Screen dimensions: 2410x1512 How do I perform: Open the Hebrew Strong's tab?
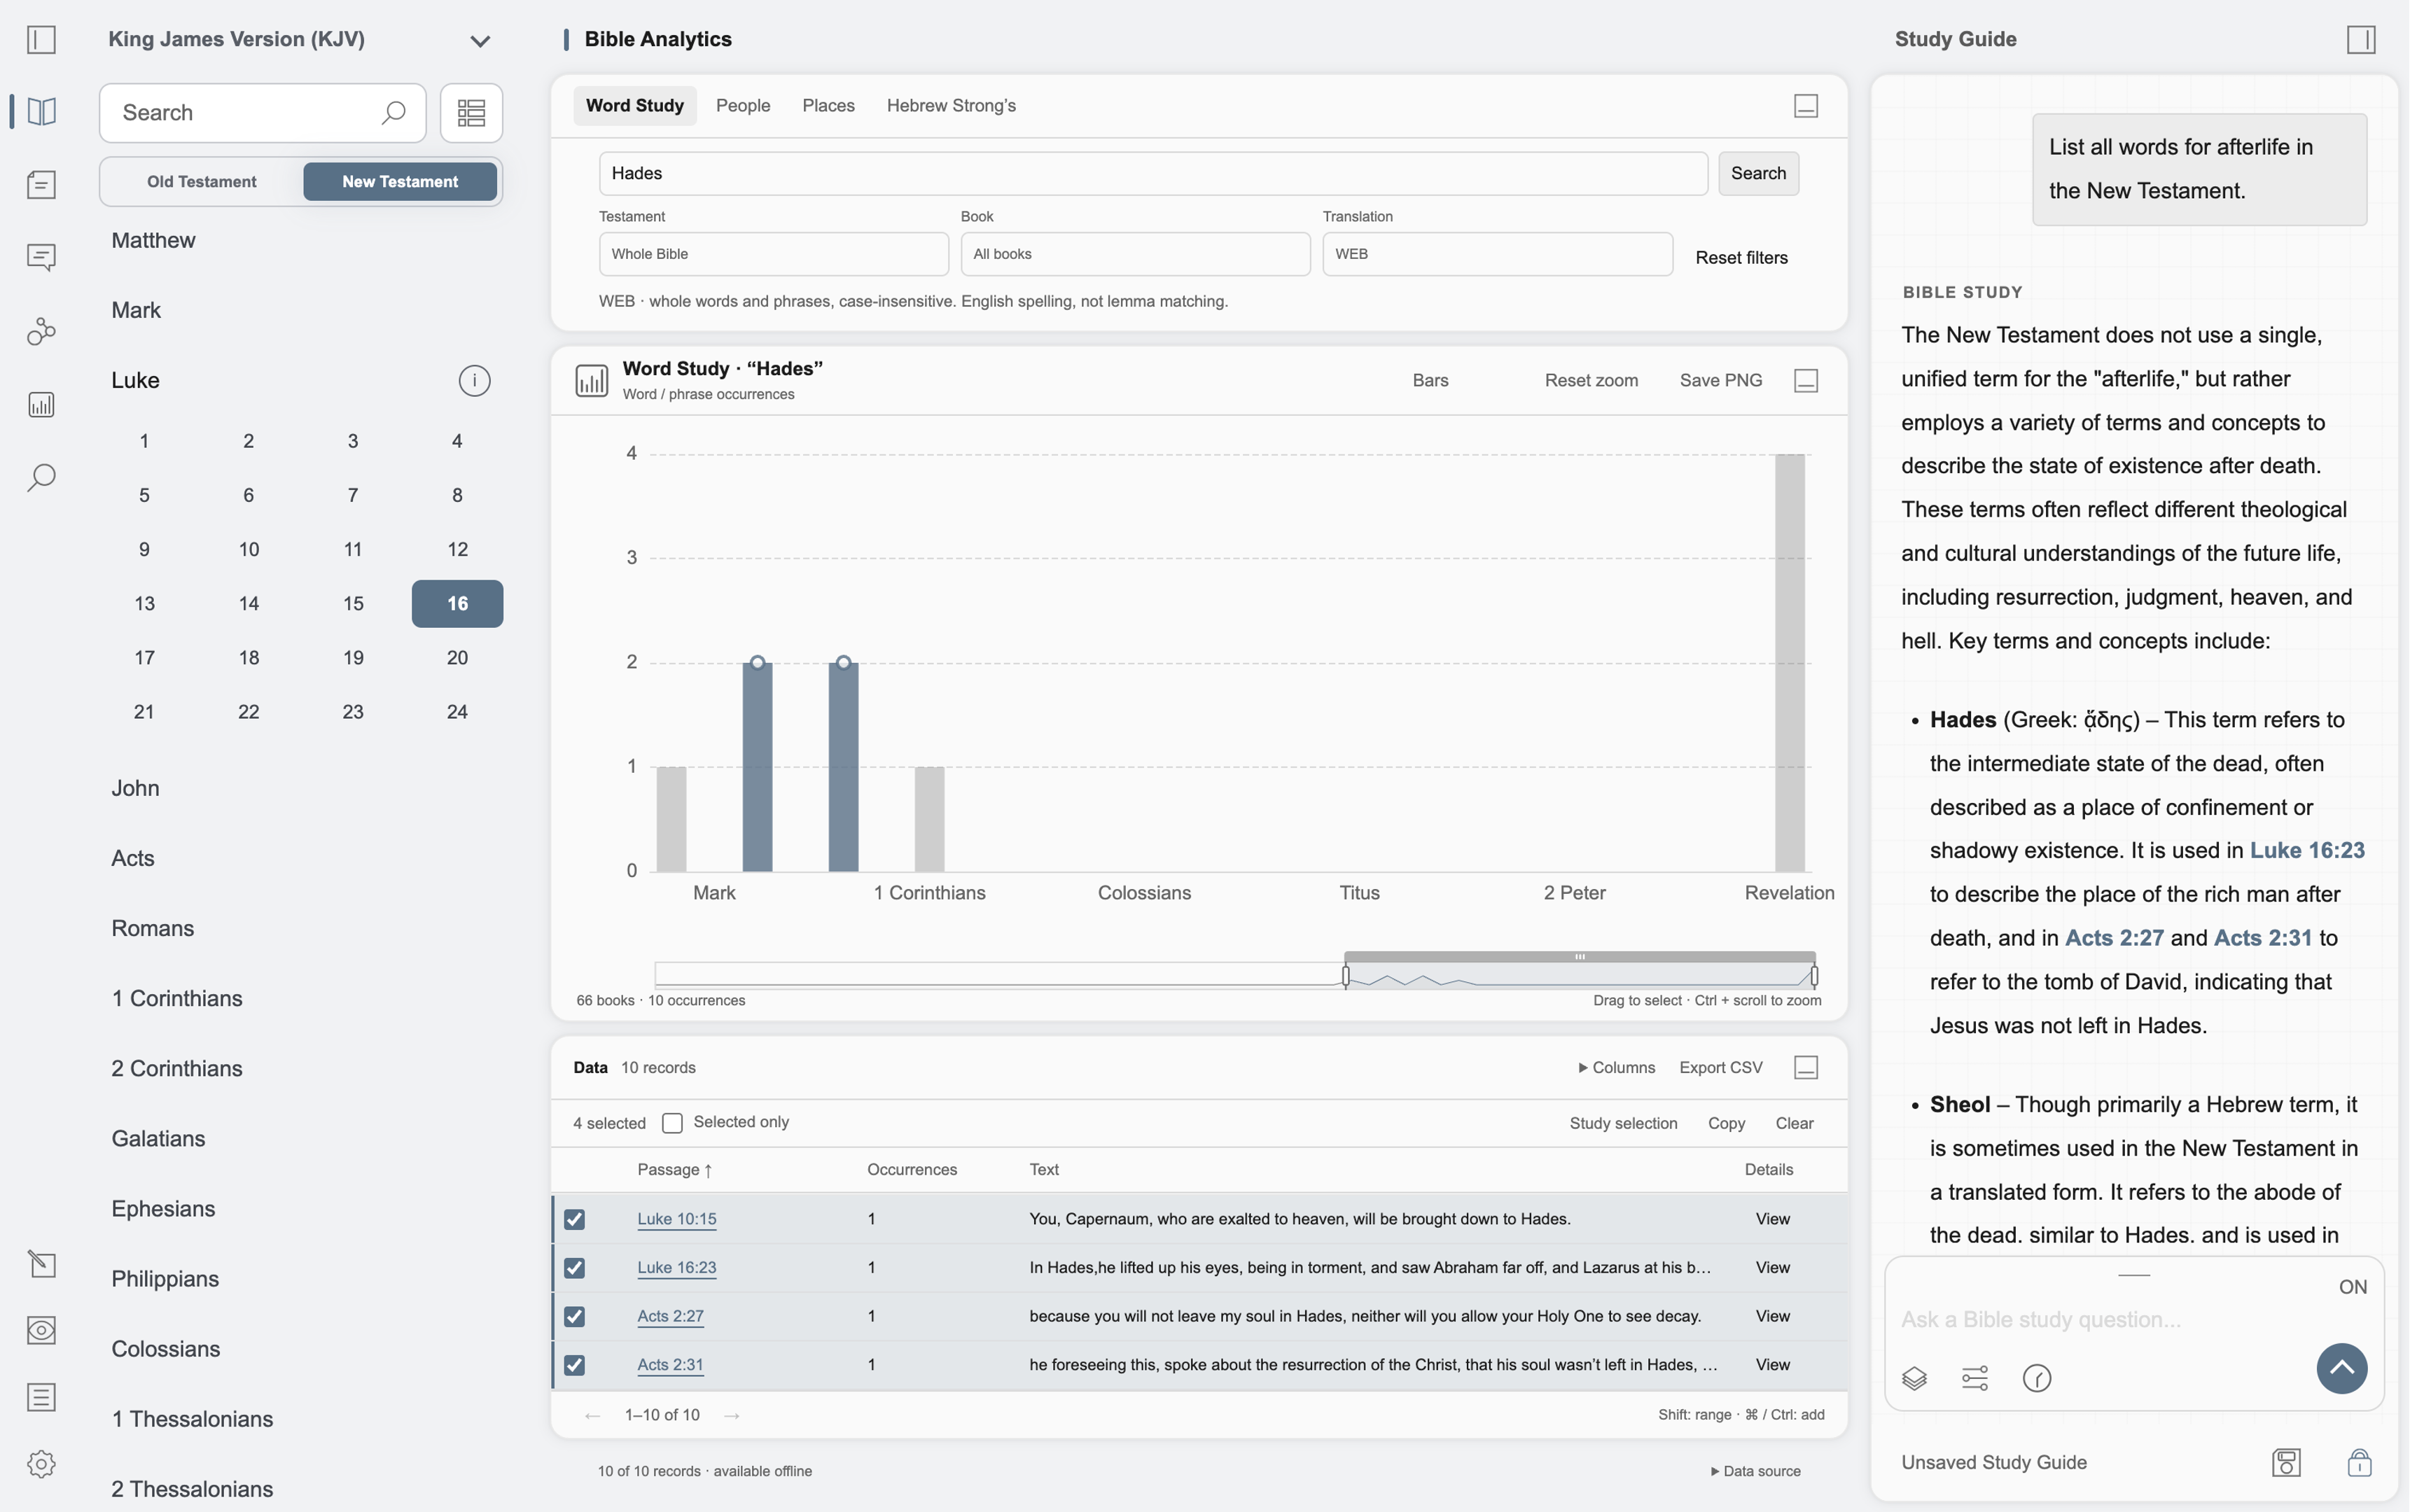(x=951, y=106)
